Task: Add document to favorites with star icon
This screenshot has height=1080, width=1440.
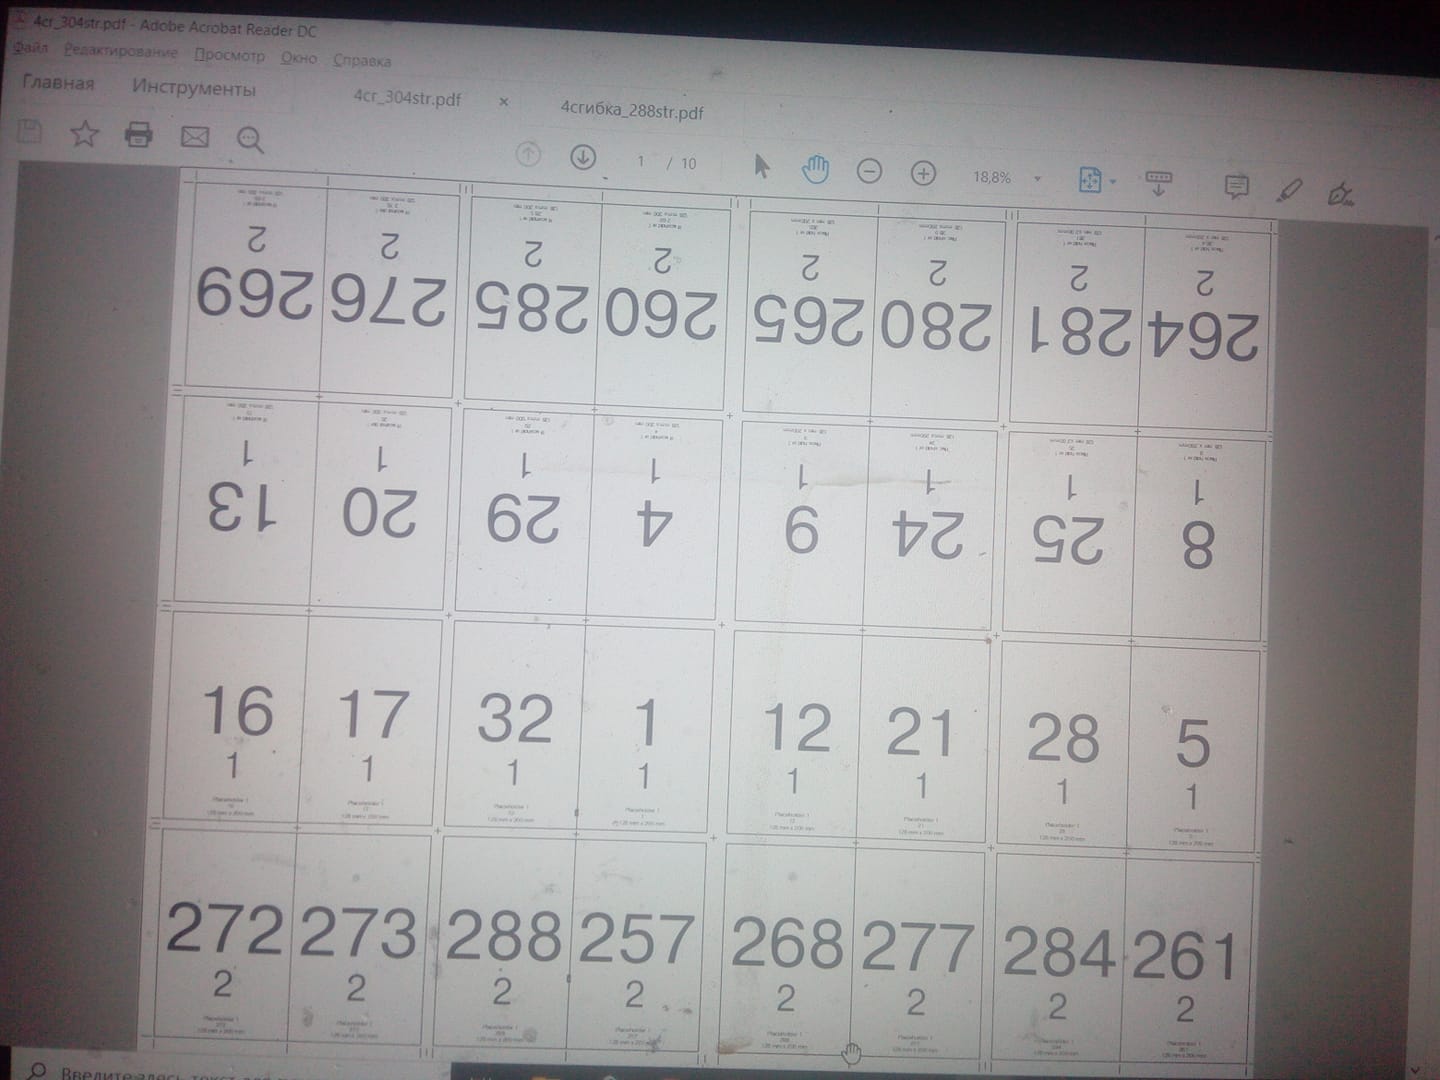Action: [x=84, y=133]
